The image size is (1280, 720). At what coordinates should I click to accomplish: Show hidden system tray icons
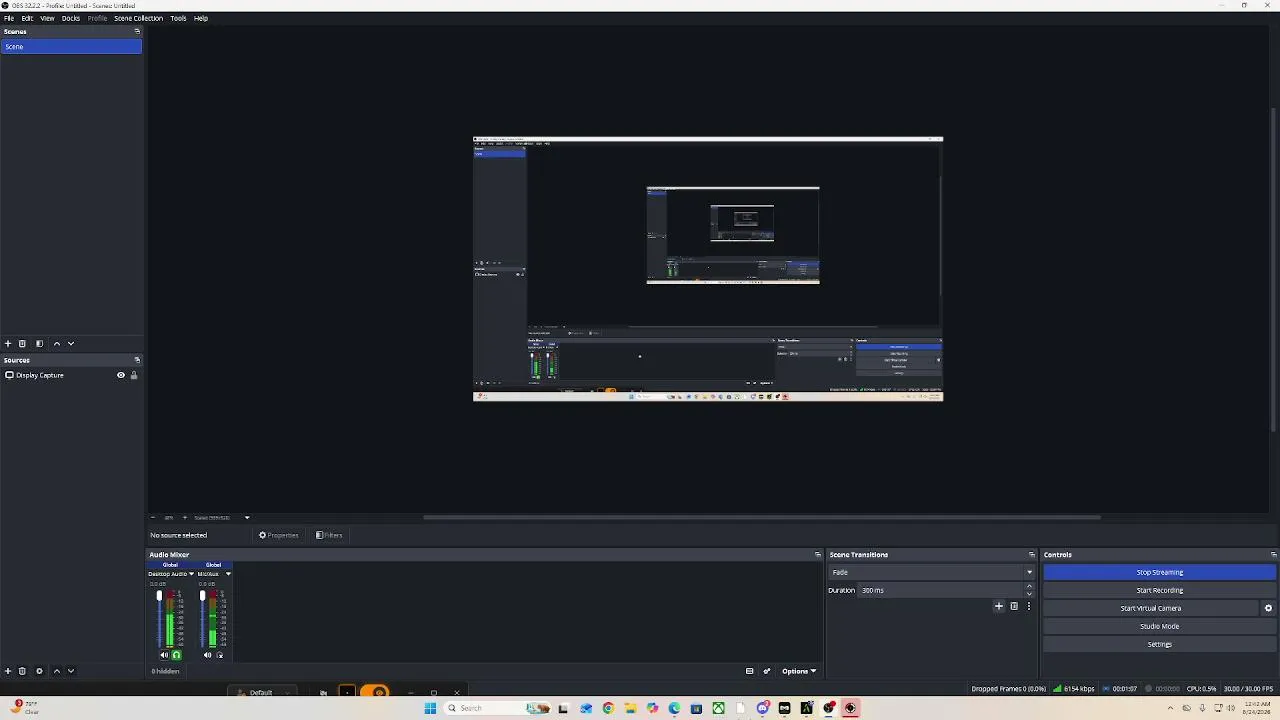point(1170,708)
